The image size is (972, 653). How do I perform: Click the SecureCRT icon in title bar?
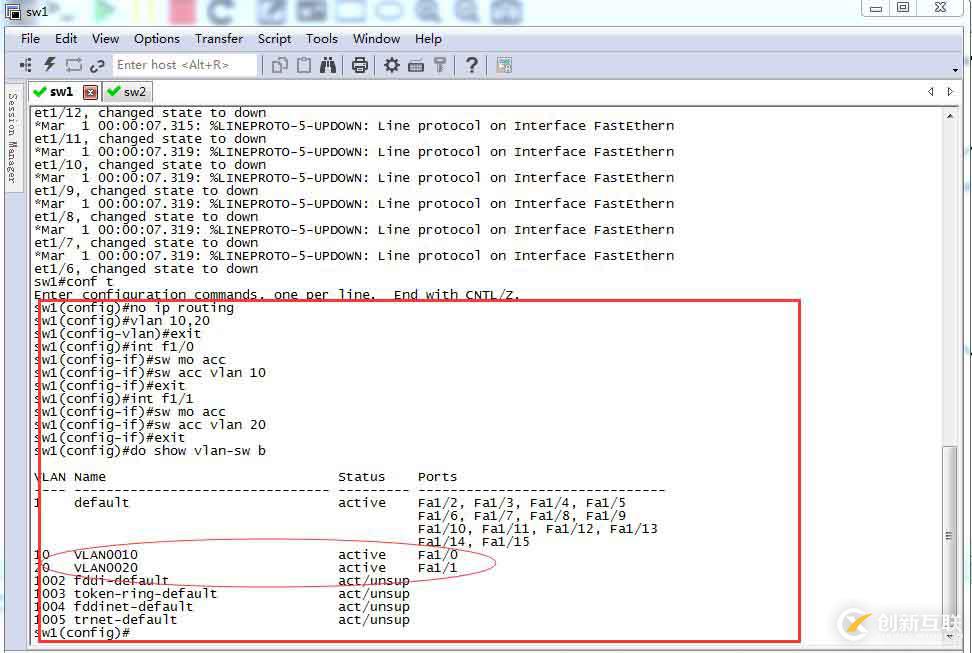tap(13, 11)
